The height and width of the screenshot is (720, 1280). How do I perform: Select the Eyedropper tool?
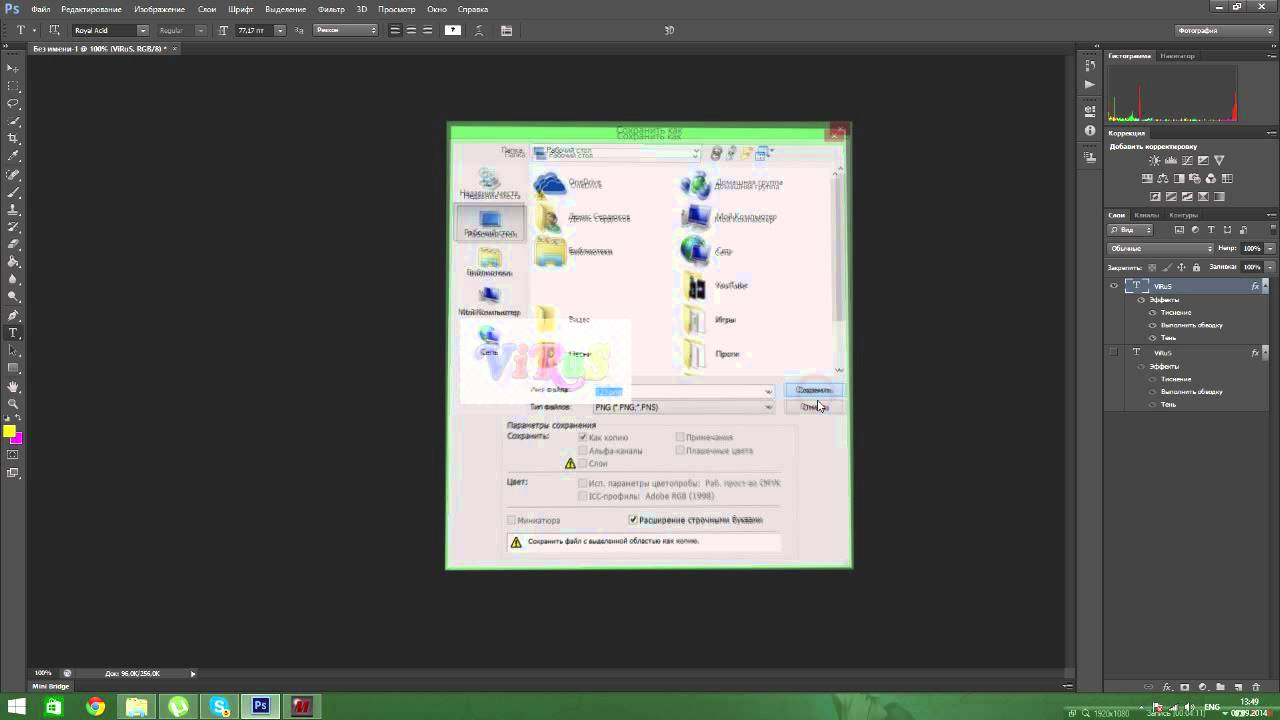pos(13,157)
